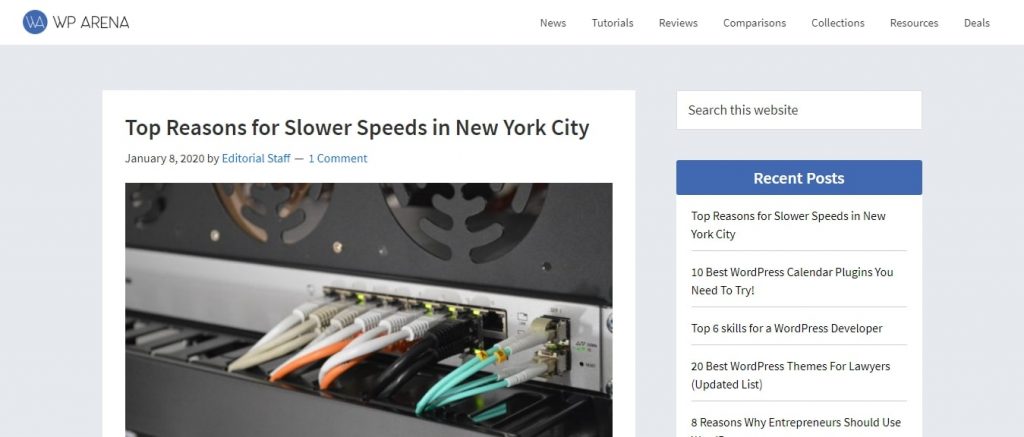Select Collections in the navigation bar
Screen dimensions: 1024x437
click(838, 23)
